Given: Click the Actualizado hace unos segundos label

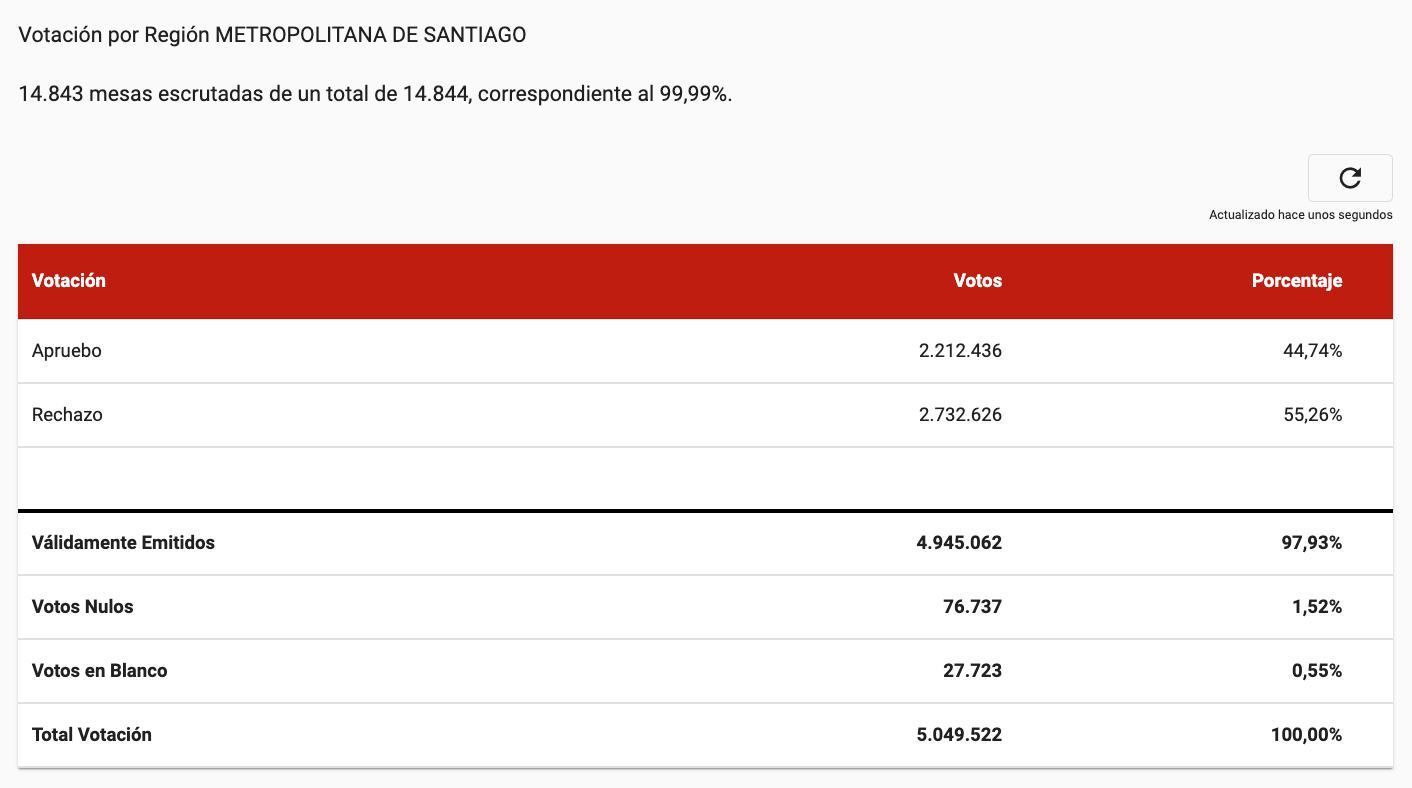Looking at the screenshot, I should (1300, 213).
